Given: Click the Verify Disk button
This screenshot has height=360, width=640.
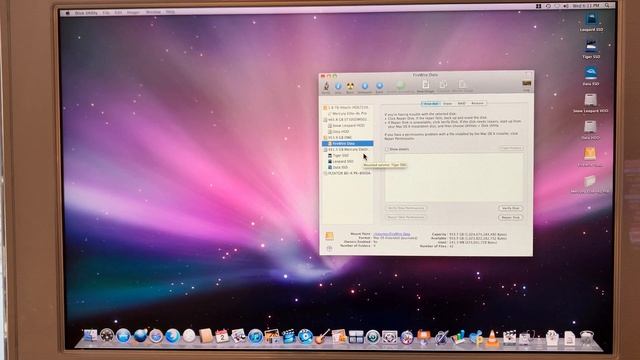Looking at the screenshot, I should coord(510,208).
